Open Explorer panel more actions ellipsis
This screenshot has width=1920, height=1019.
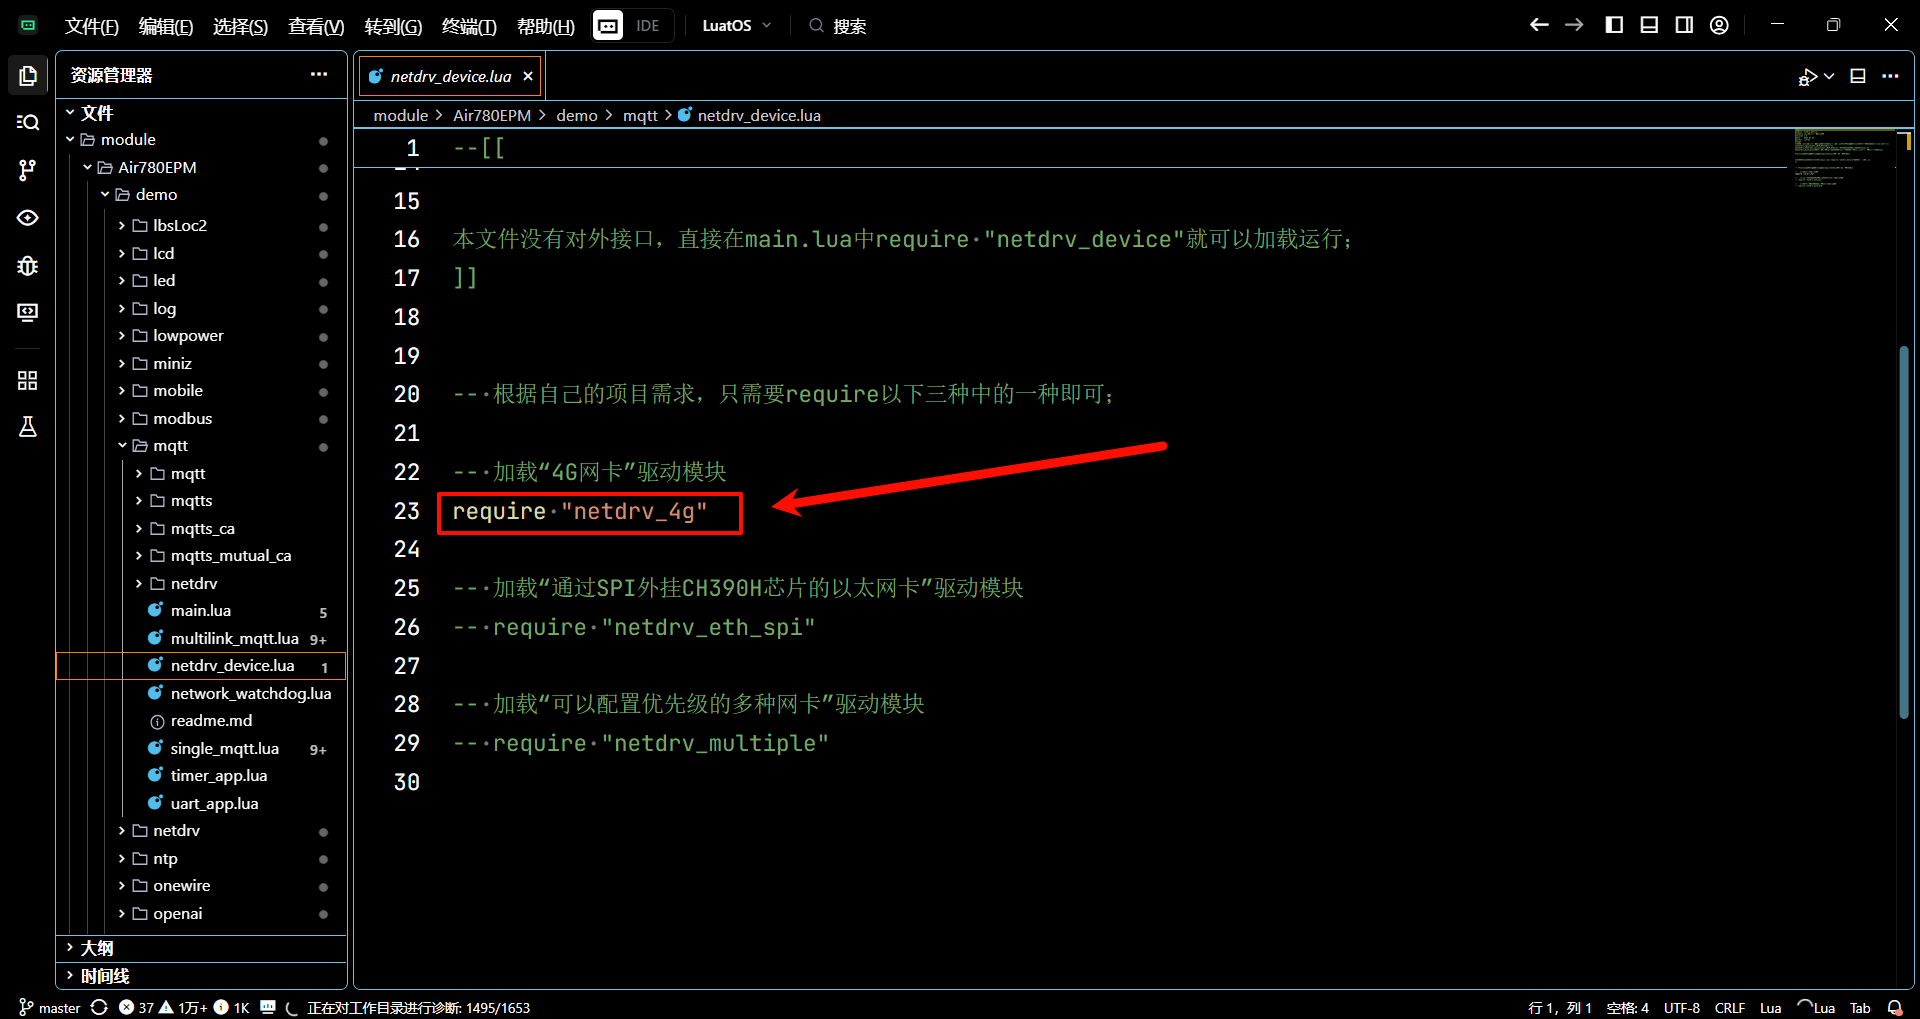pos(319,74)
